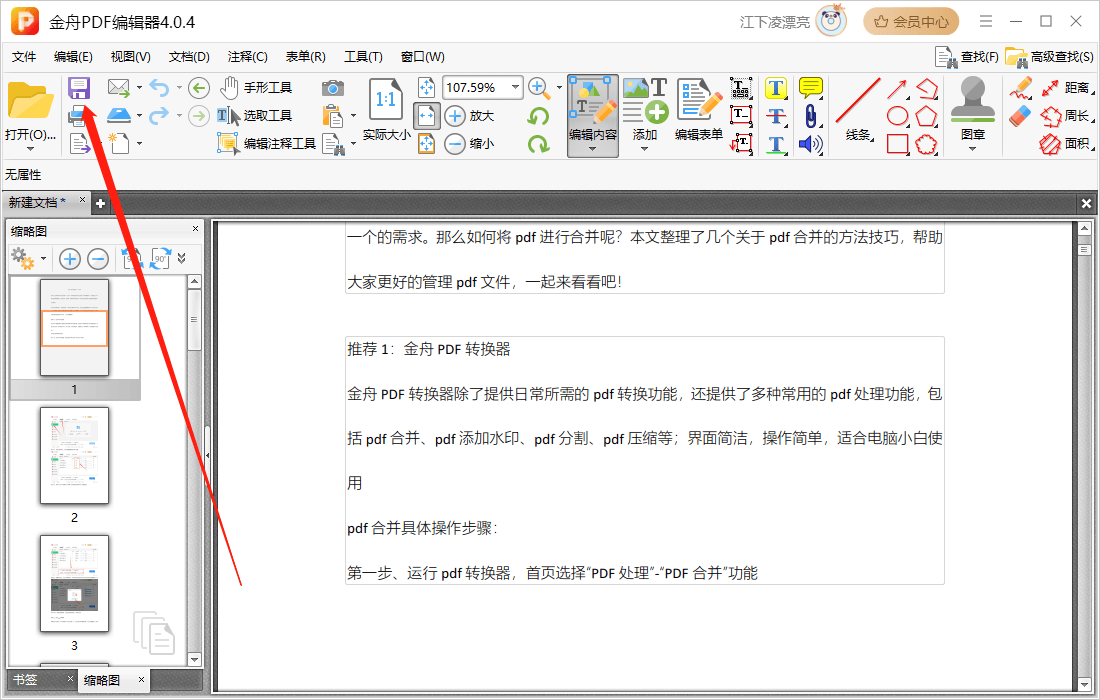
Task: Select the red text box tool icon
Action: click(x=741, y=116)
